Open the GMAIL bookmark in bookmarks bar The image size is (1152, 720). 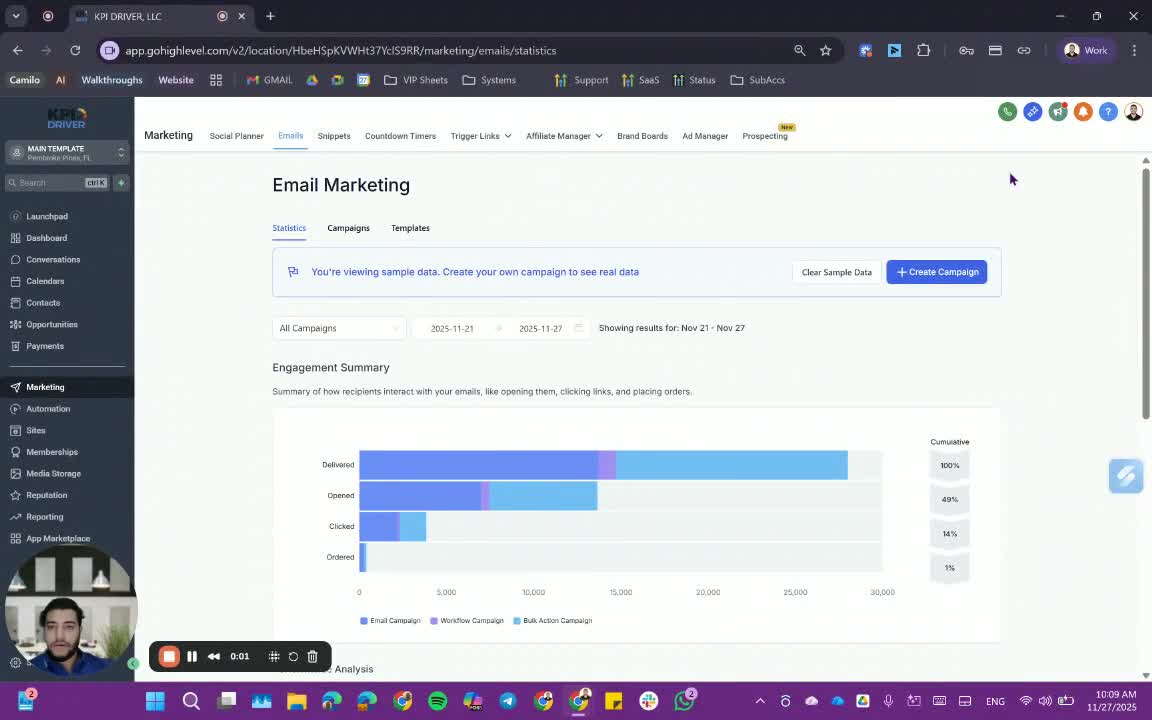[269, 80]
